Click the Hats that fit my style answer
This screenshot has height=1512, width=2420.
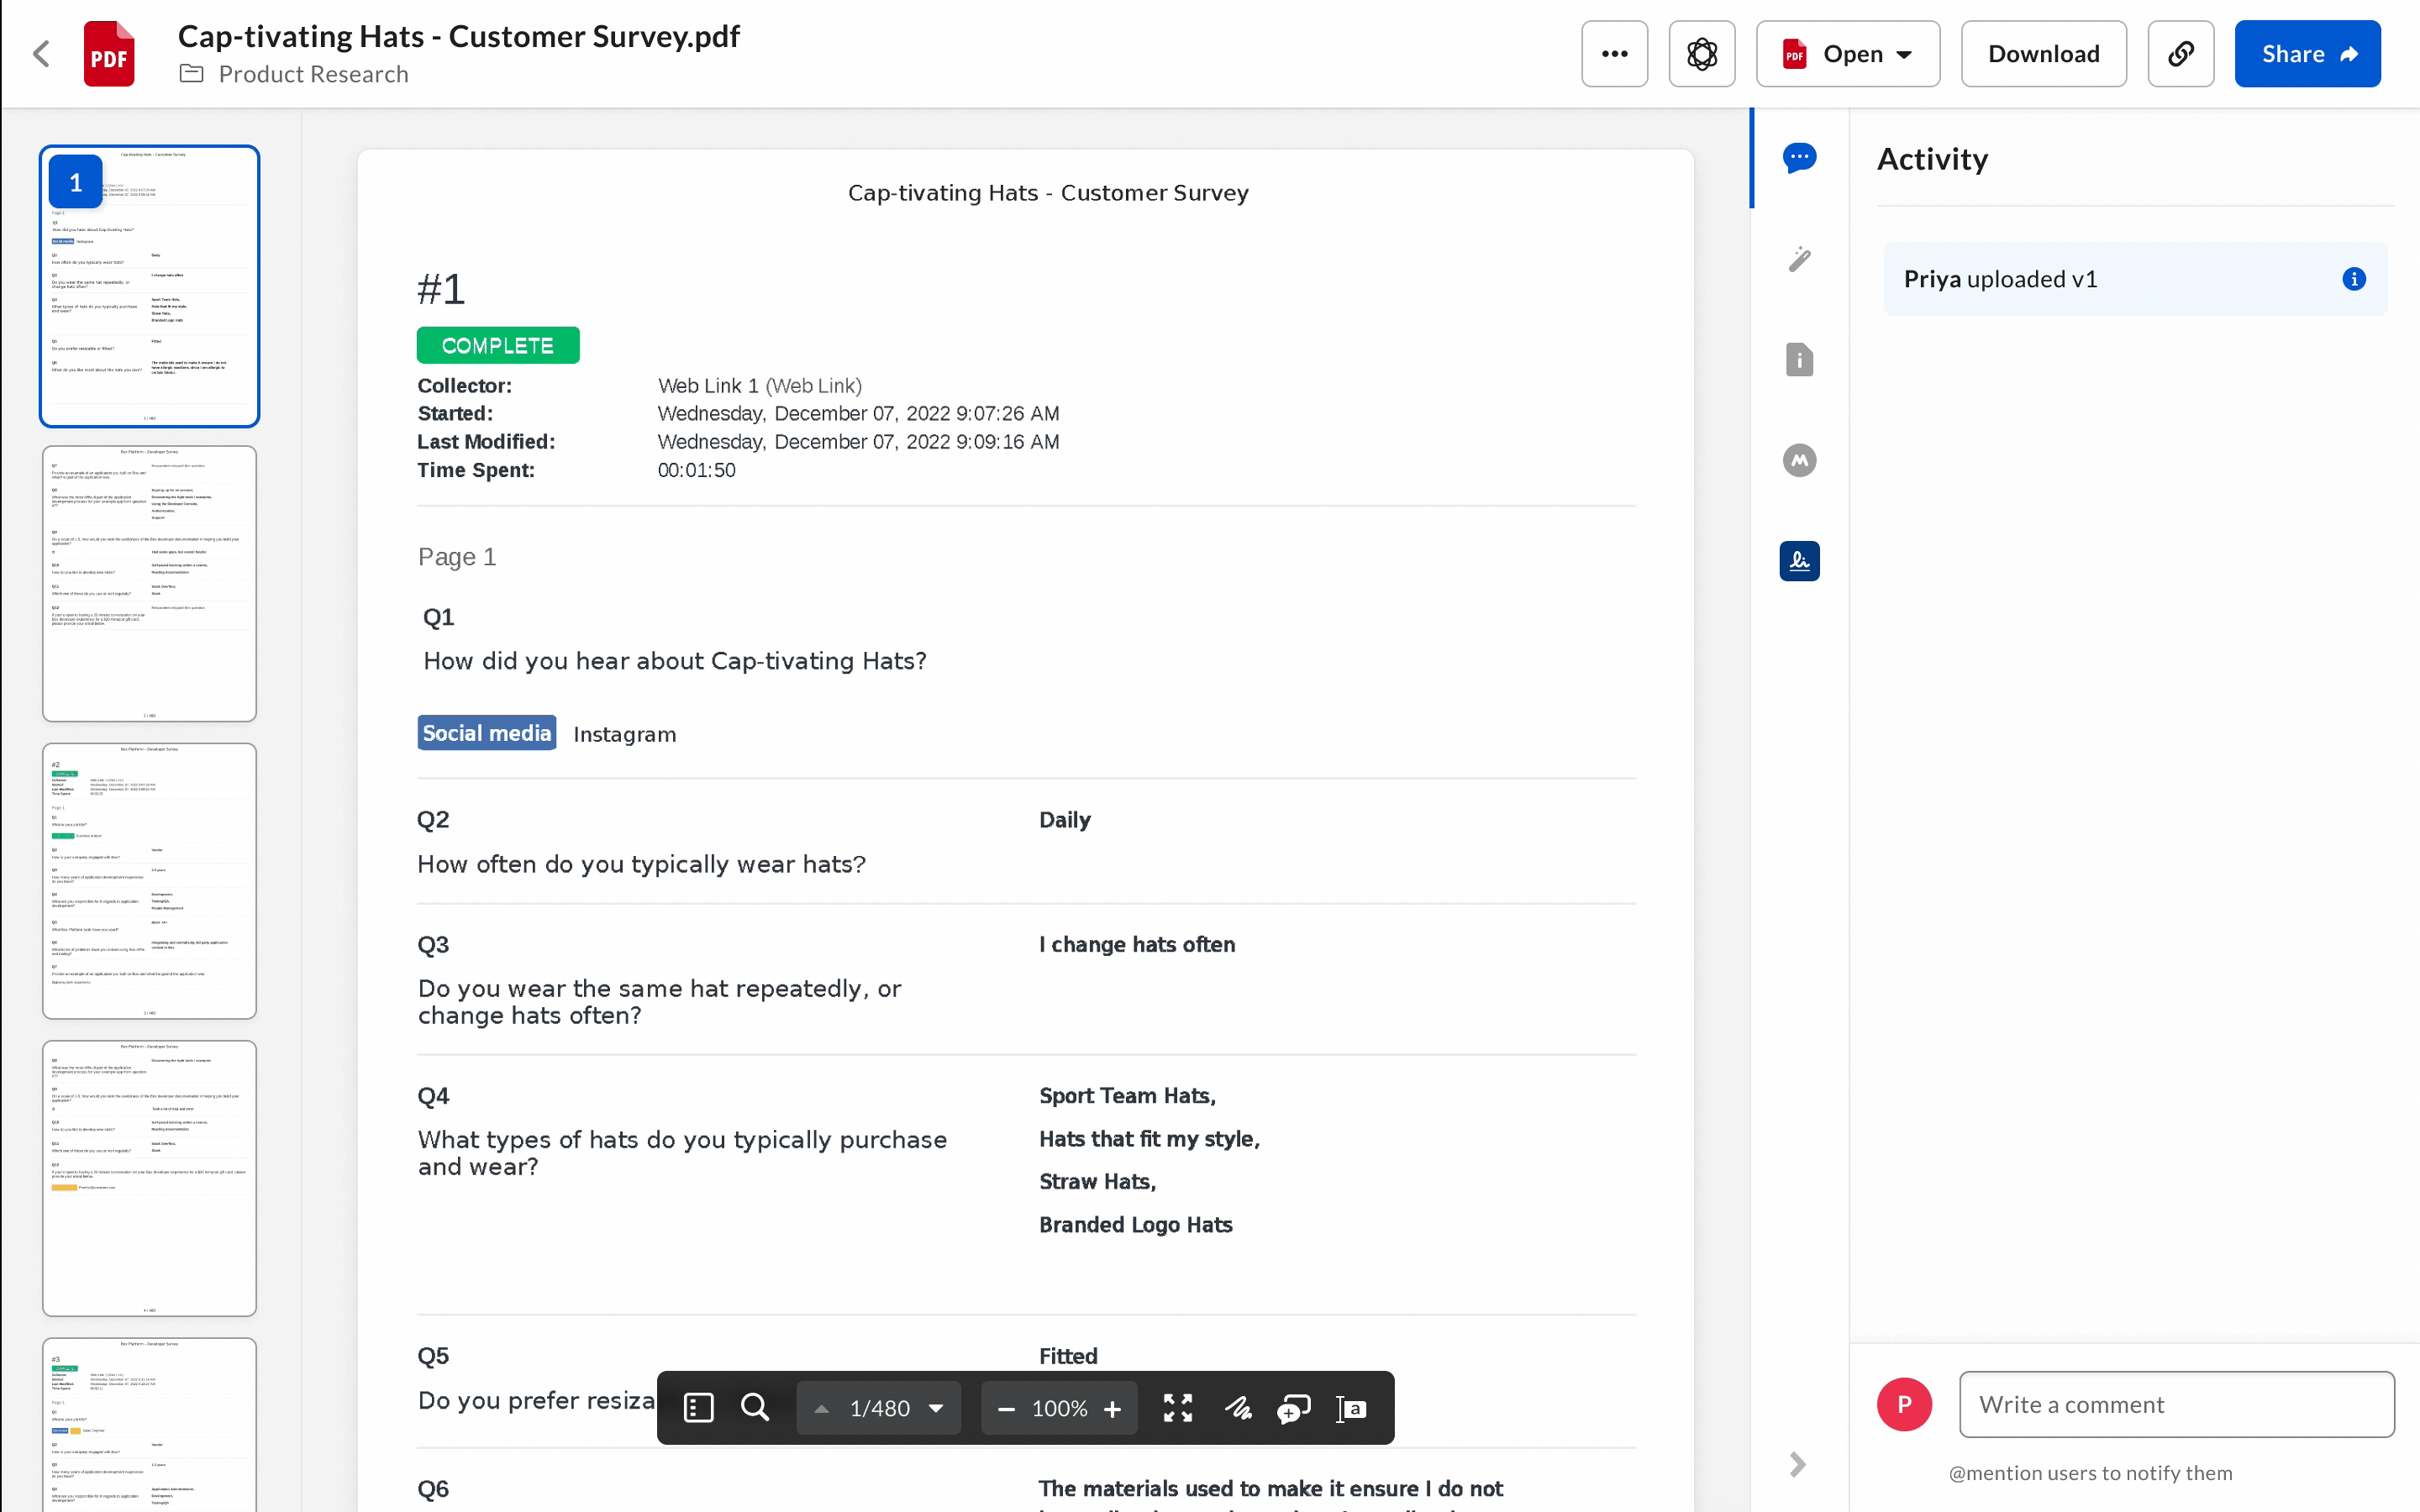(1149, 1139)
